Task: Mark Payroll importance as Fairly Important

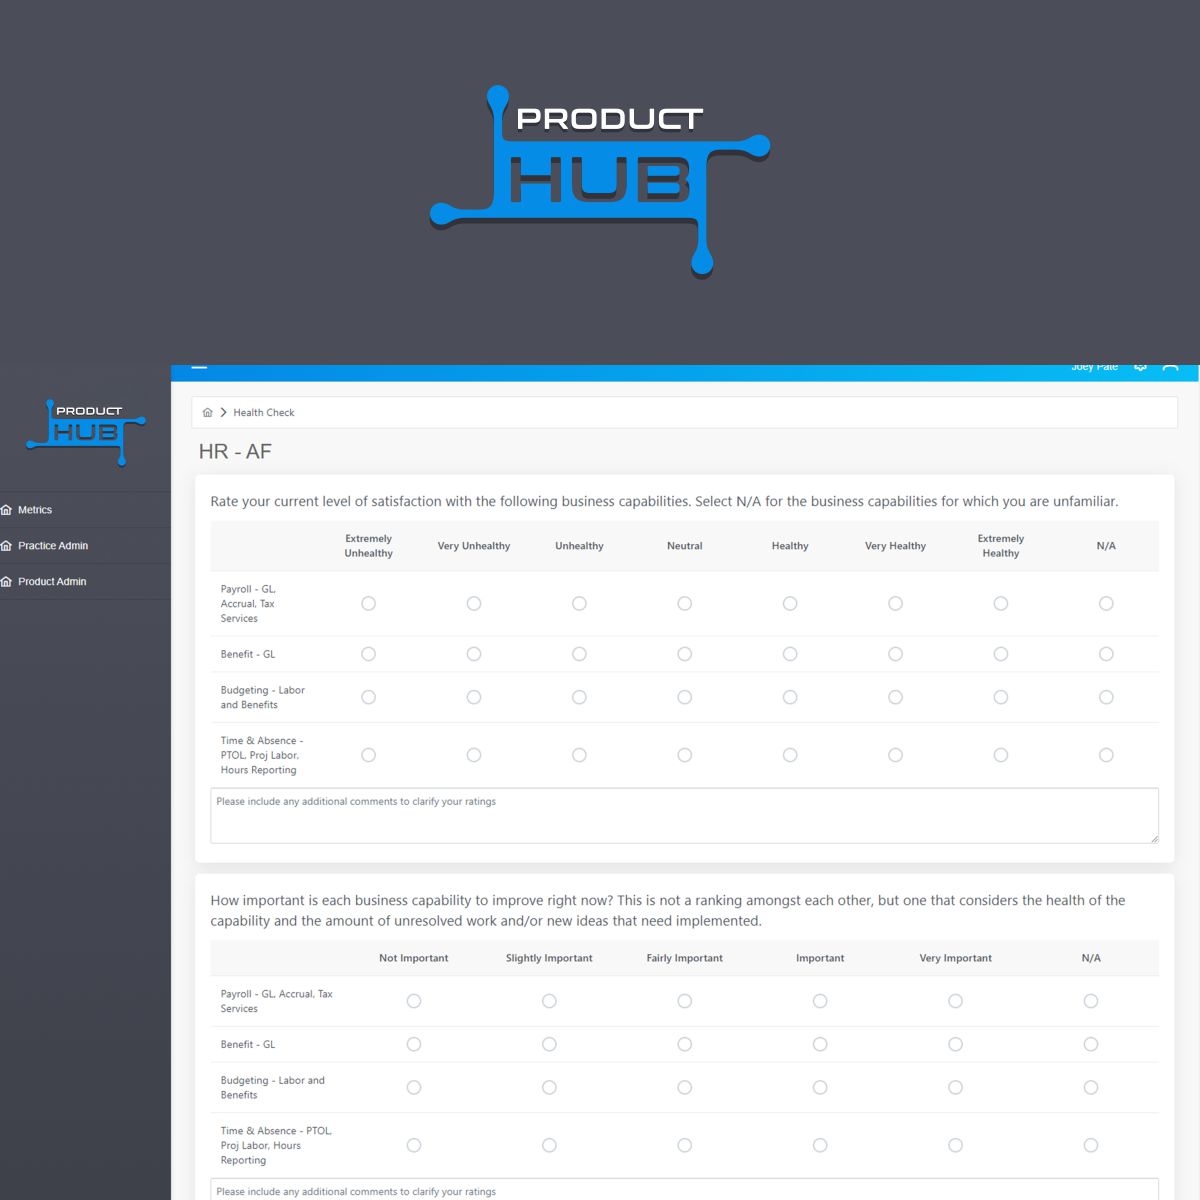Action: tap(685, 1001)
